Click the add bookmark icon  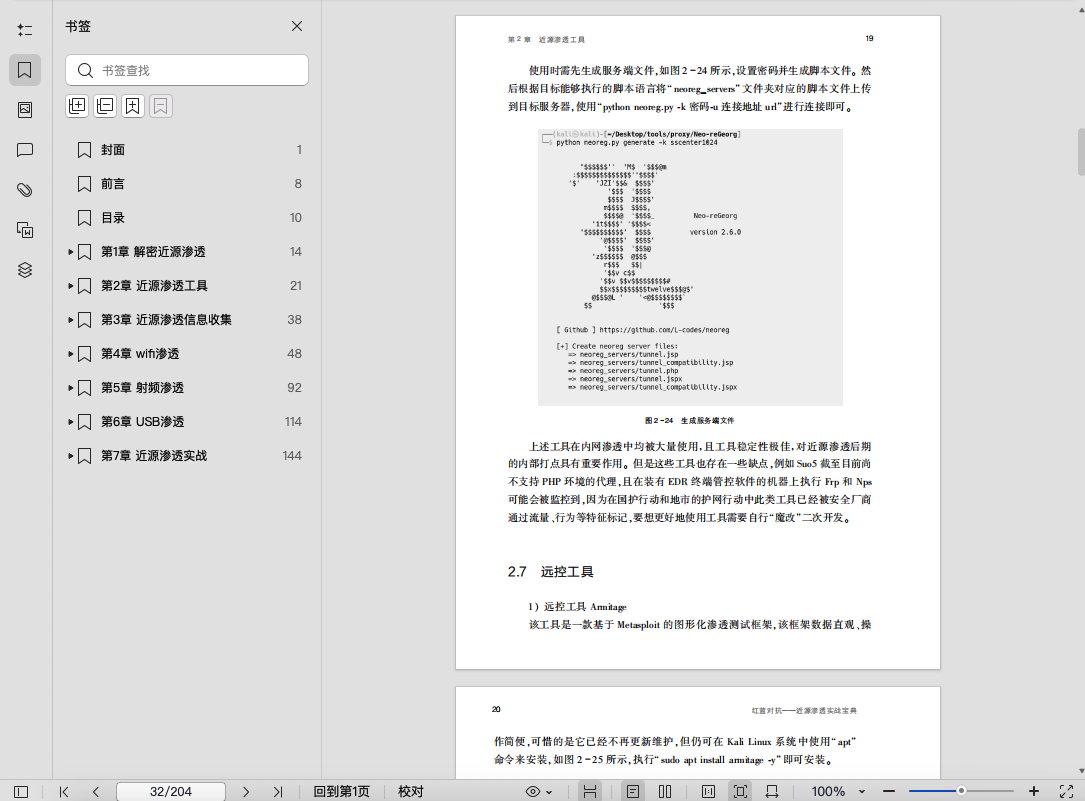pos(133,106)
